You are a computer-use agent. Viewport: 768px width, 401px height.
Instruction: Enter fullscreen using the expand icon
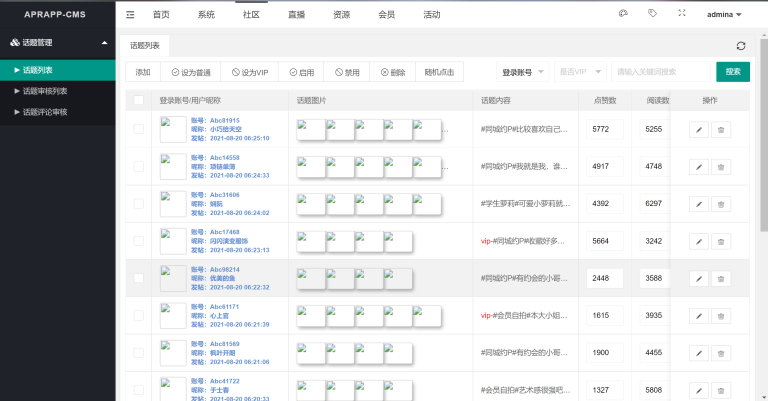click(682, 14)
